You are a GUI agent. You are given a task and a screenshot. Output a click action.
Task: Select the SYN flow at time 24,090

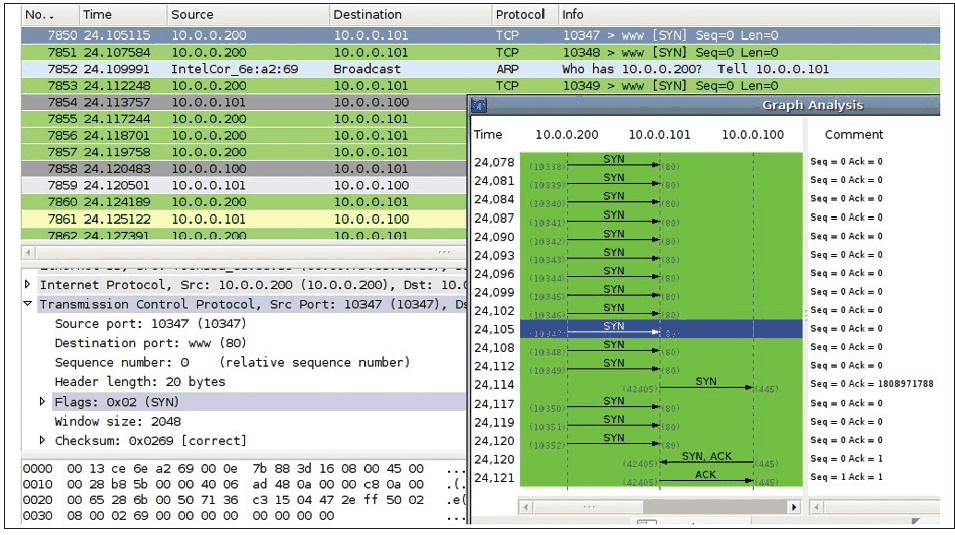pos(661,236)
